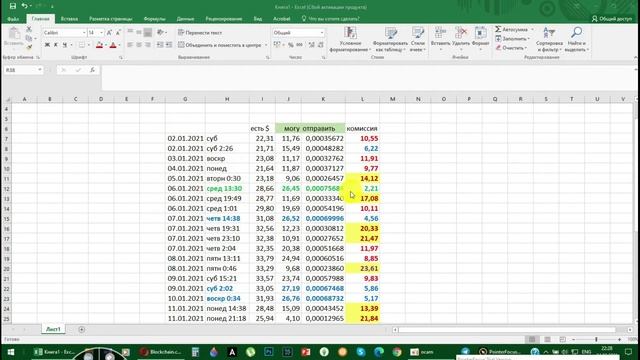Click Объединить и поместить в центре button
This screenshot has height=360, width=640.
click(220, 45)
